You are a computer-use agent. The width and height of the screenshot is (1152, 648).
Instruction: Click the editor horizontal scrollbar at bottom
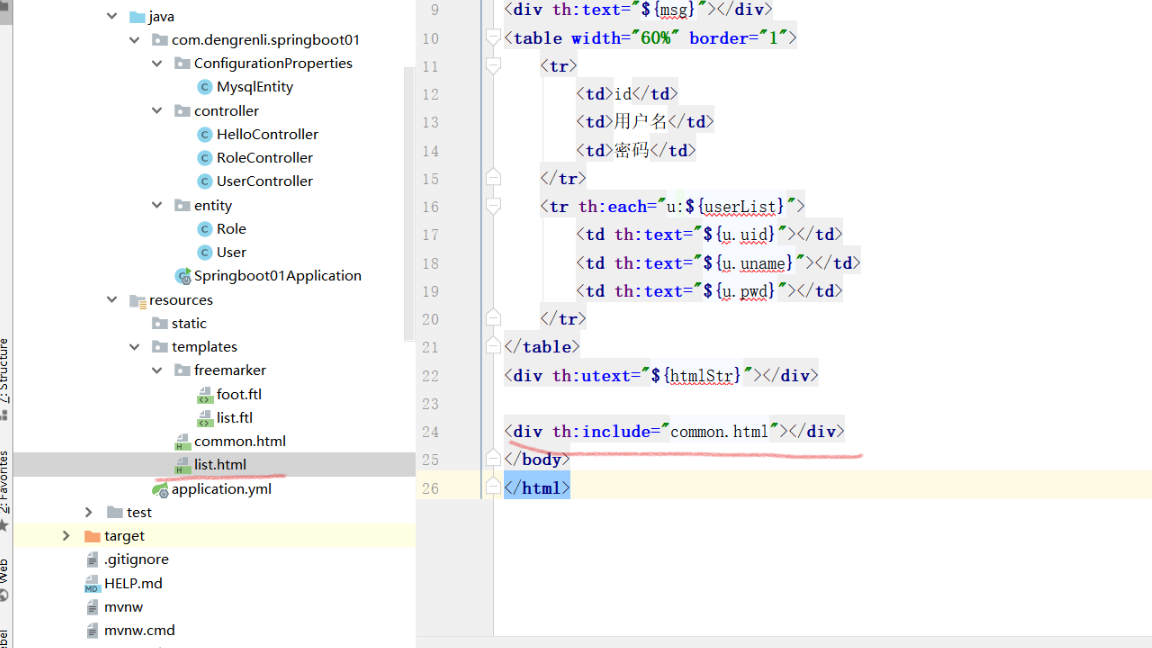click(x=784, y=642)
